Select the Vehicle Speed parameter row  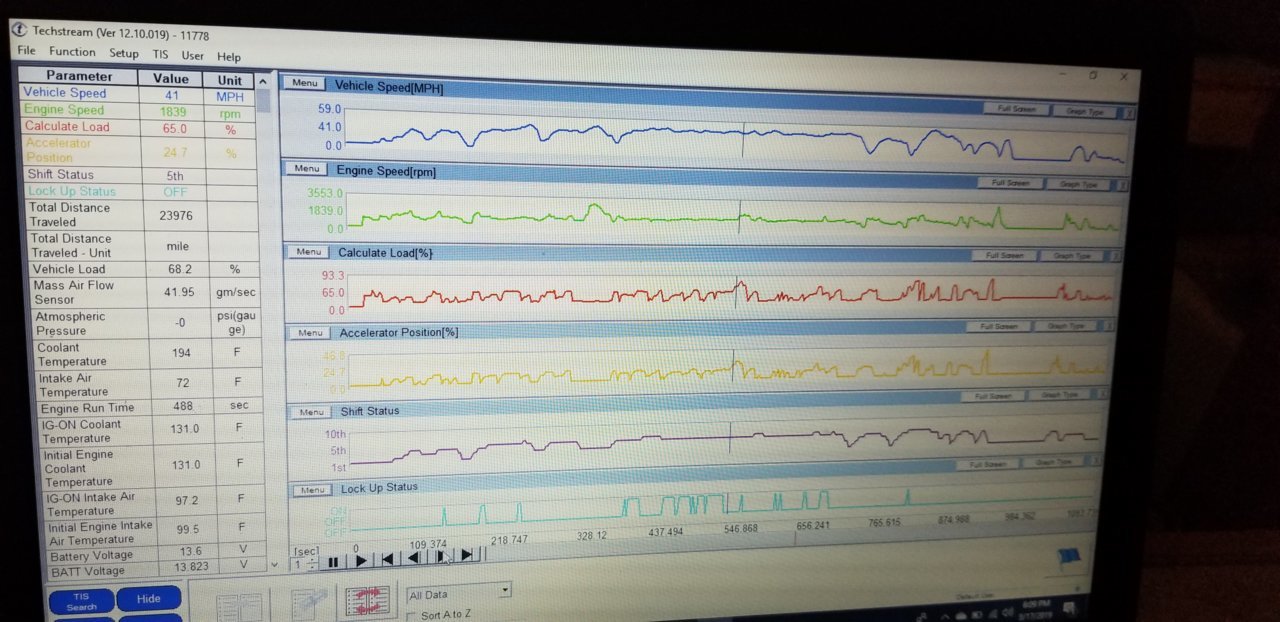[x=138, y=94]
